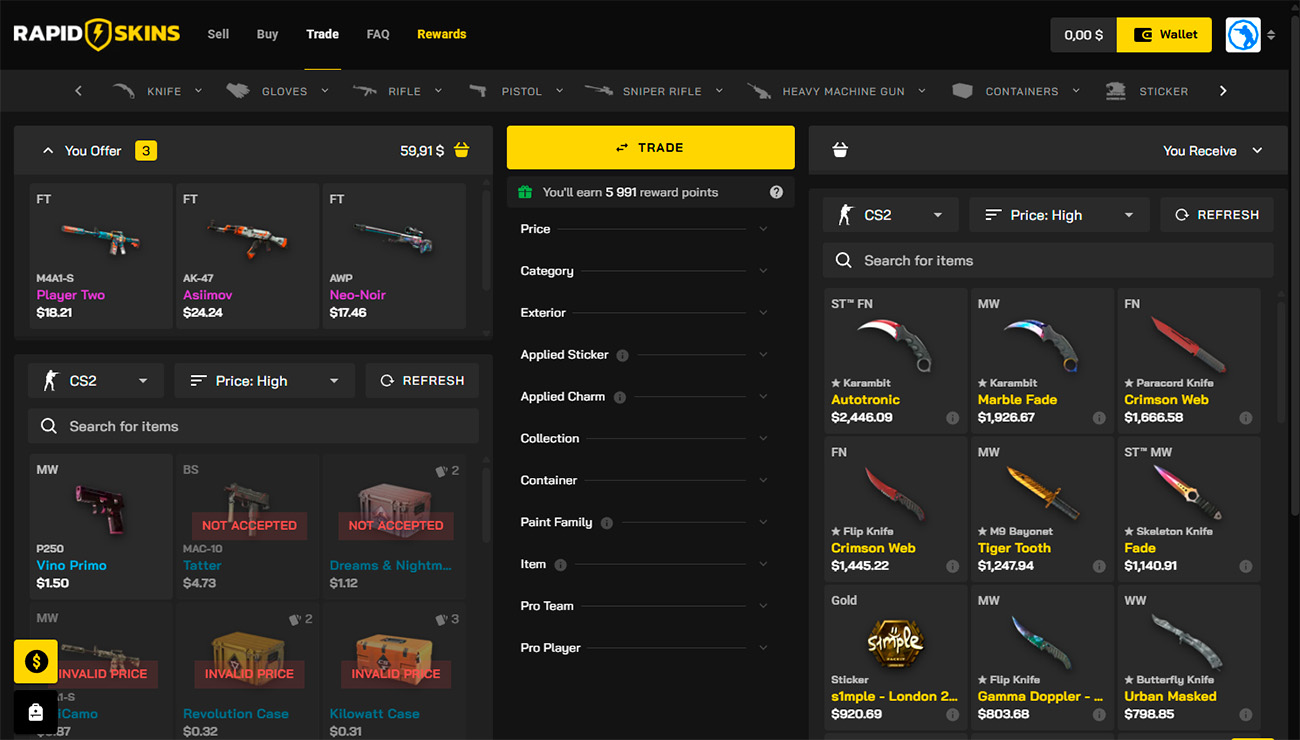Expand the Exterior filter section
1300x740 pixels.
tap(644, 313)
